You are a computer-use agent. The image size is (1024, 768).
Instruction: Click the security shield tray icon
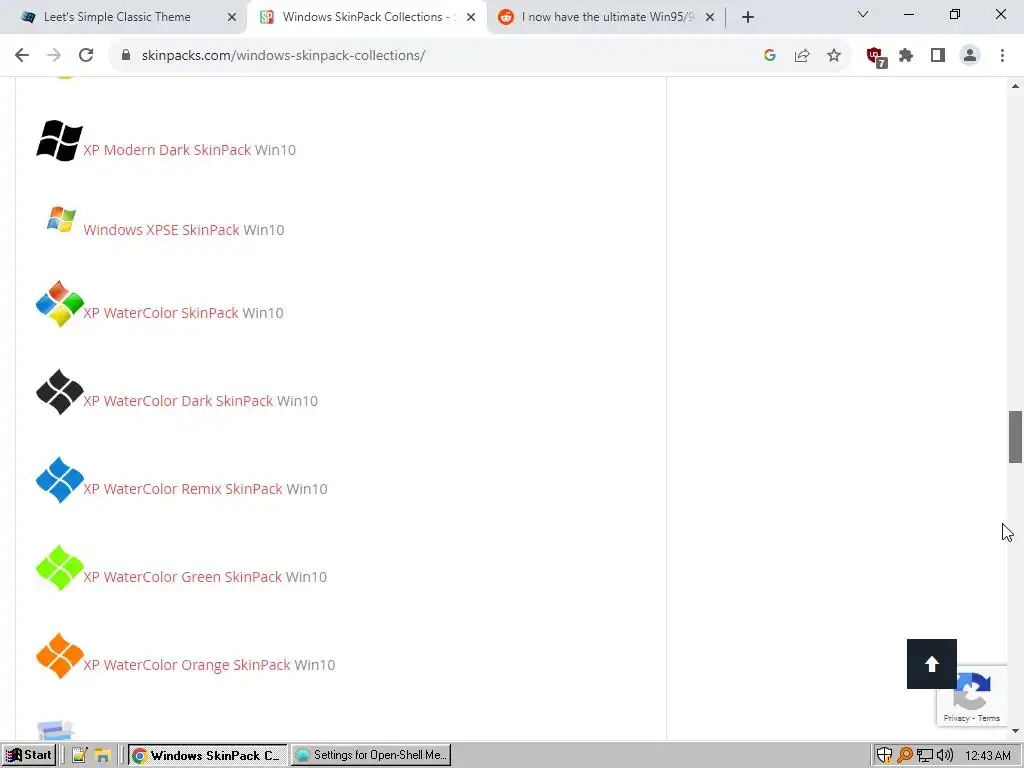(x=884, y=756)
